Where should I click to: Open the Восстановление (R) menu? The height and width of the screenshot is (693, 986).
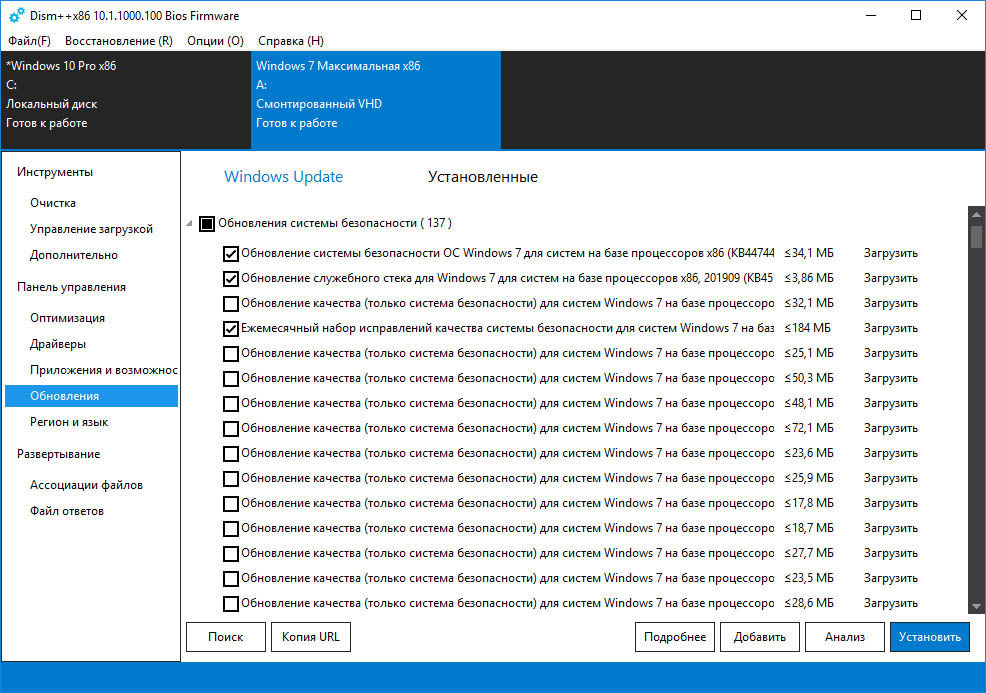[x=118, y=41]
